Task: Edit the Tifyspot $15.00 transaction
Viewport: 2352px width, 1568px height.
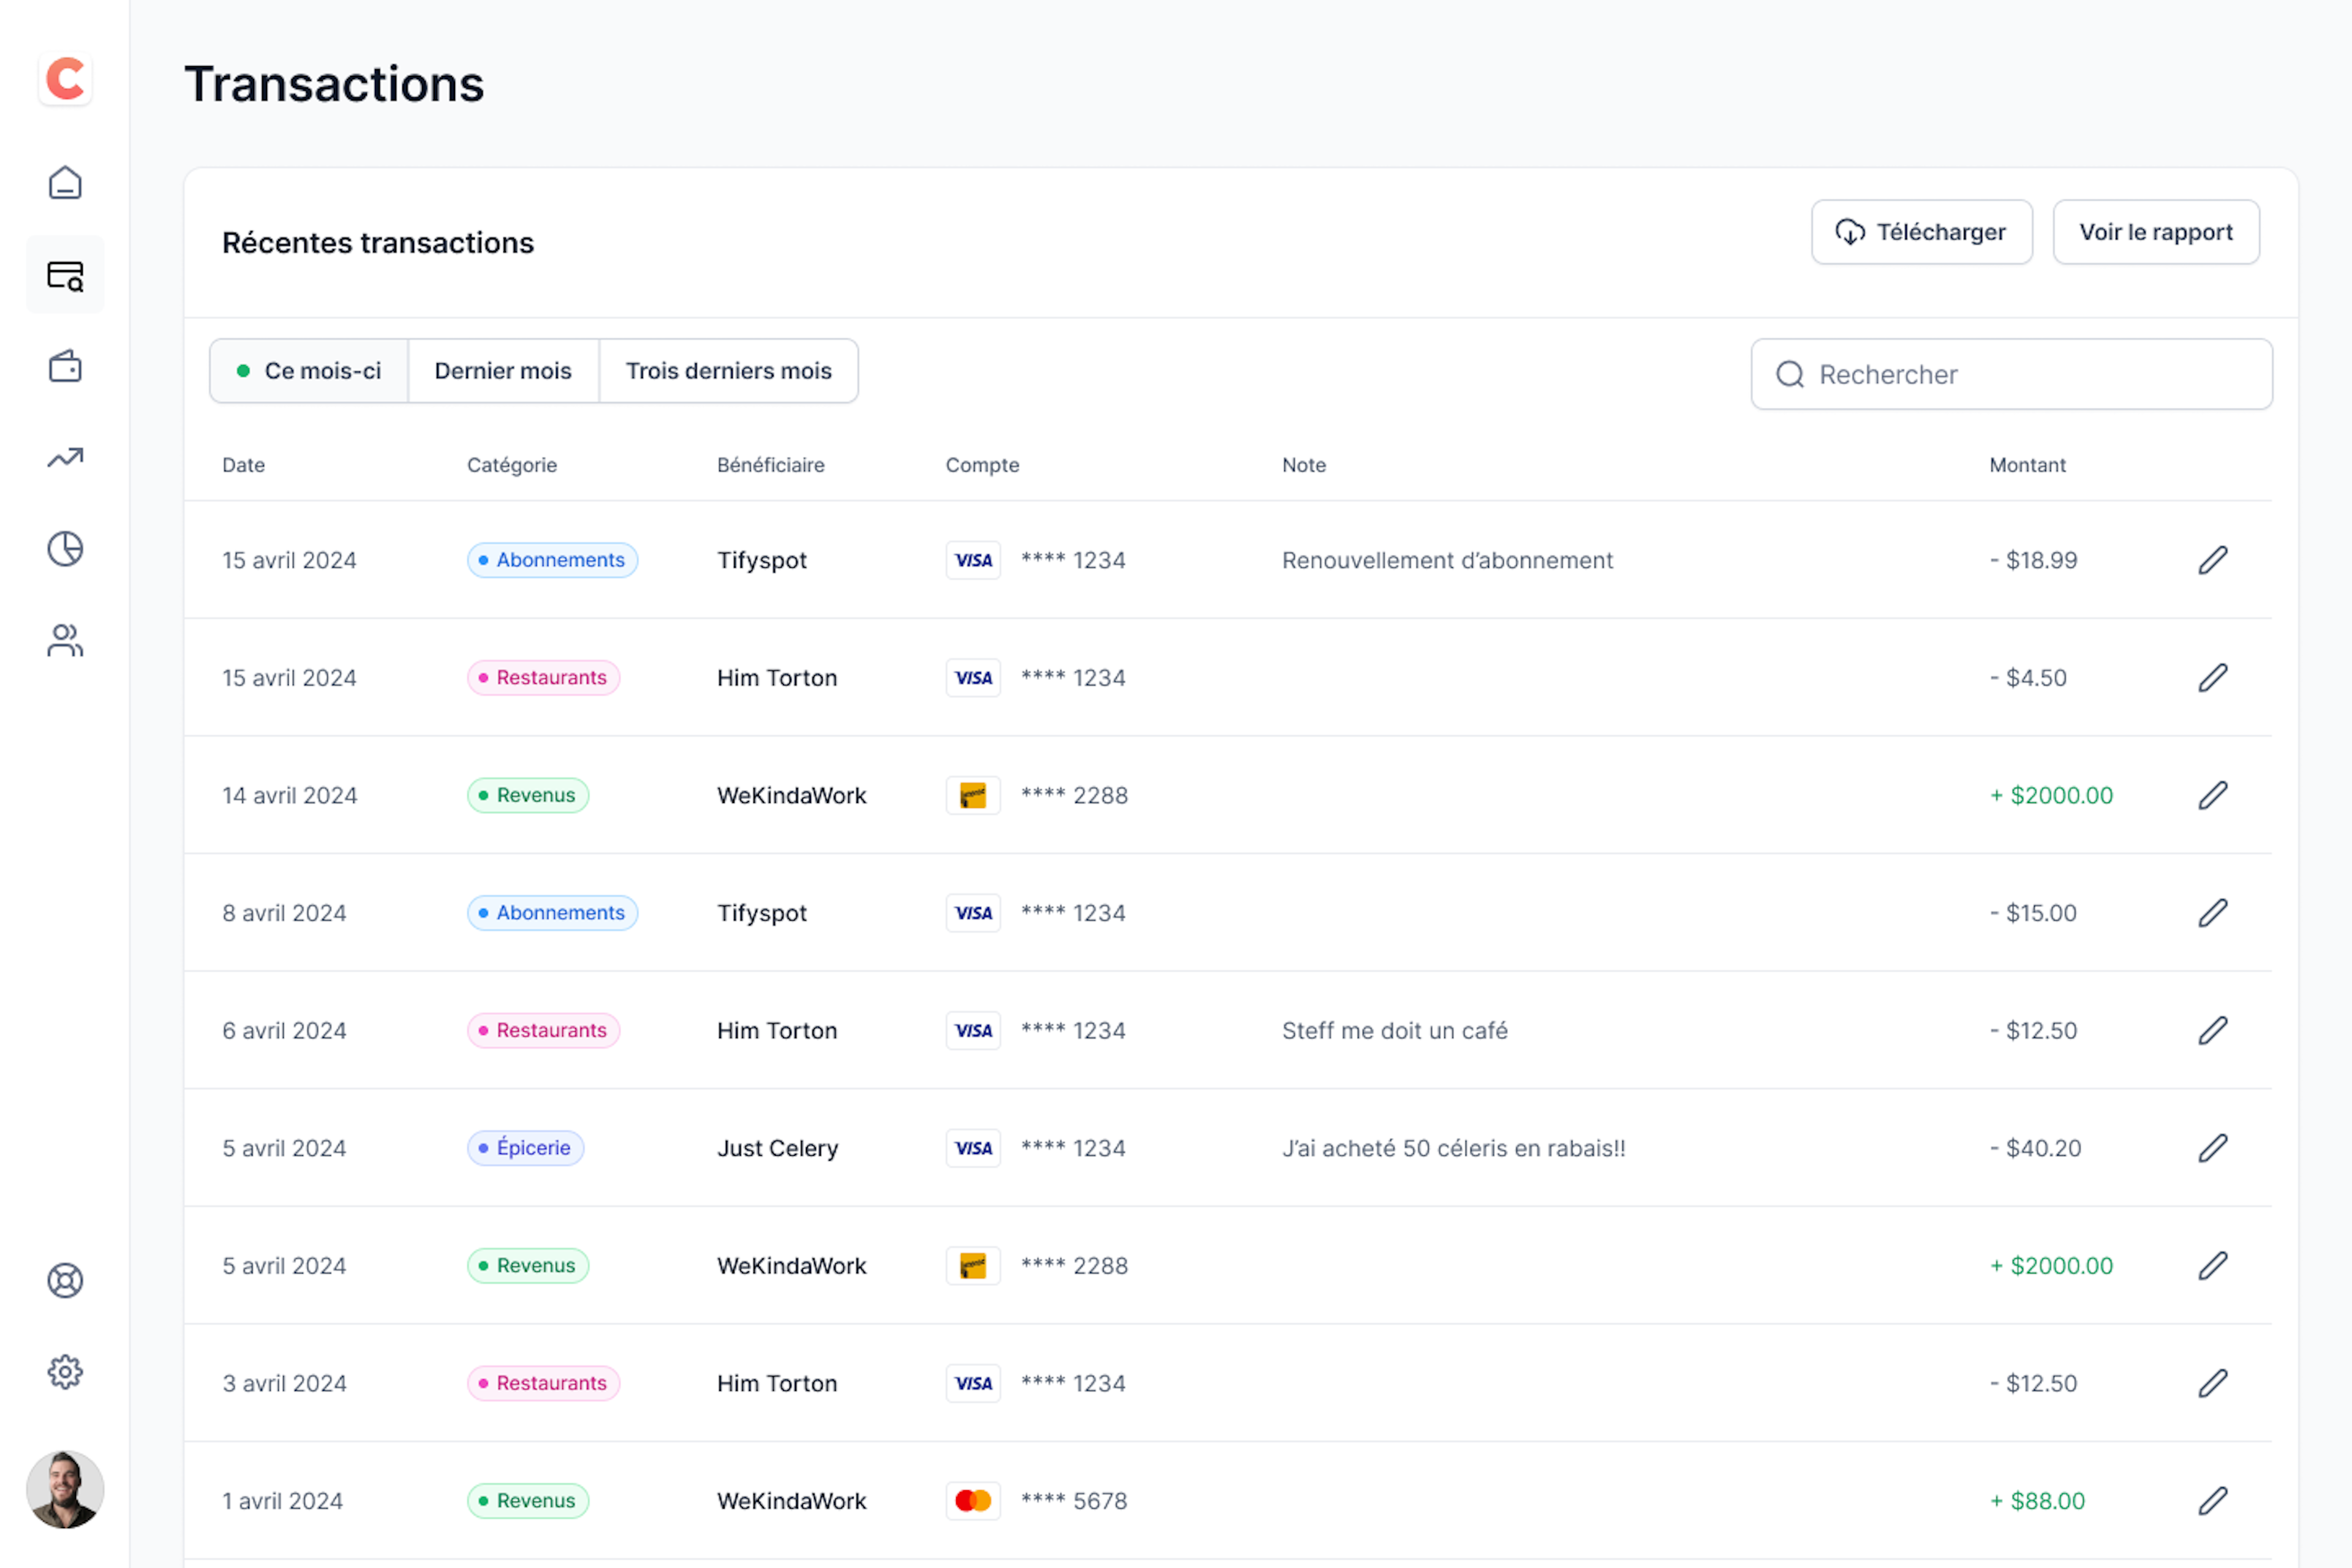Action: pyautogui.click(x=2213, y=913)
